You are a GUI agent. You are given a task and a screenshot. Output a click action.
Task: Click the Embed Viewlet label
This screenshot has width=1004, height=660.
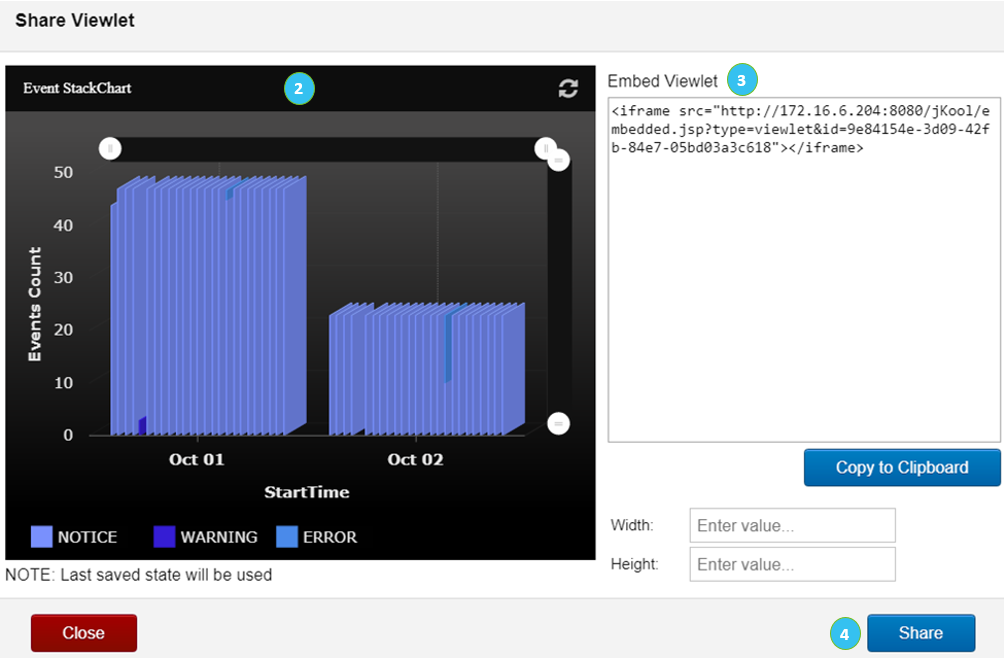(663, 81)
